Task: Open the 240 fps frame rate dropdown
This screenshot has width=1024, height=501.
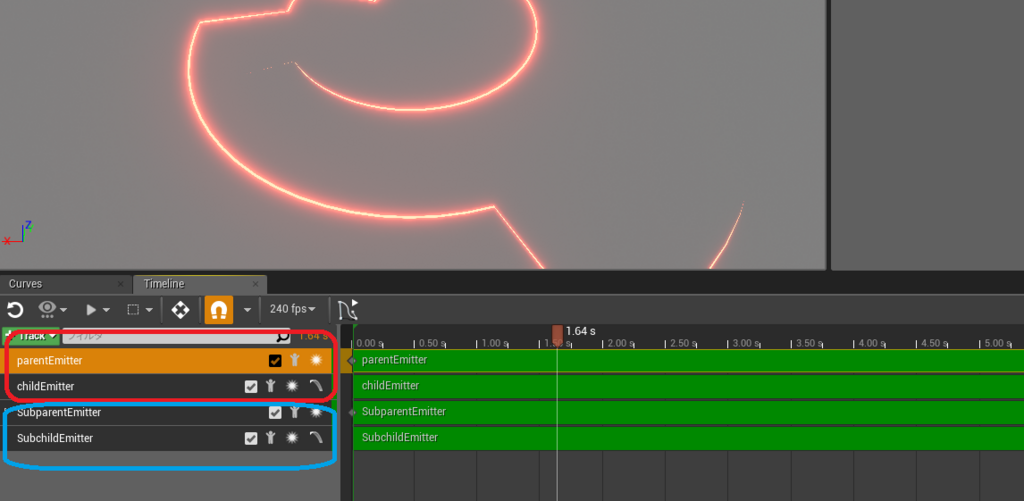Action: [x=293, y=309]
